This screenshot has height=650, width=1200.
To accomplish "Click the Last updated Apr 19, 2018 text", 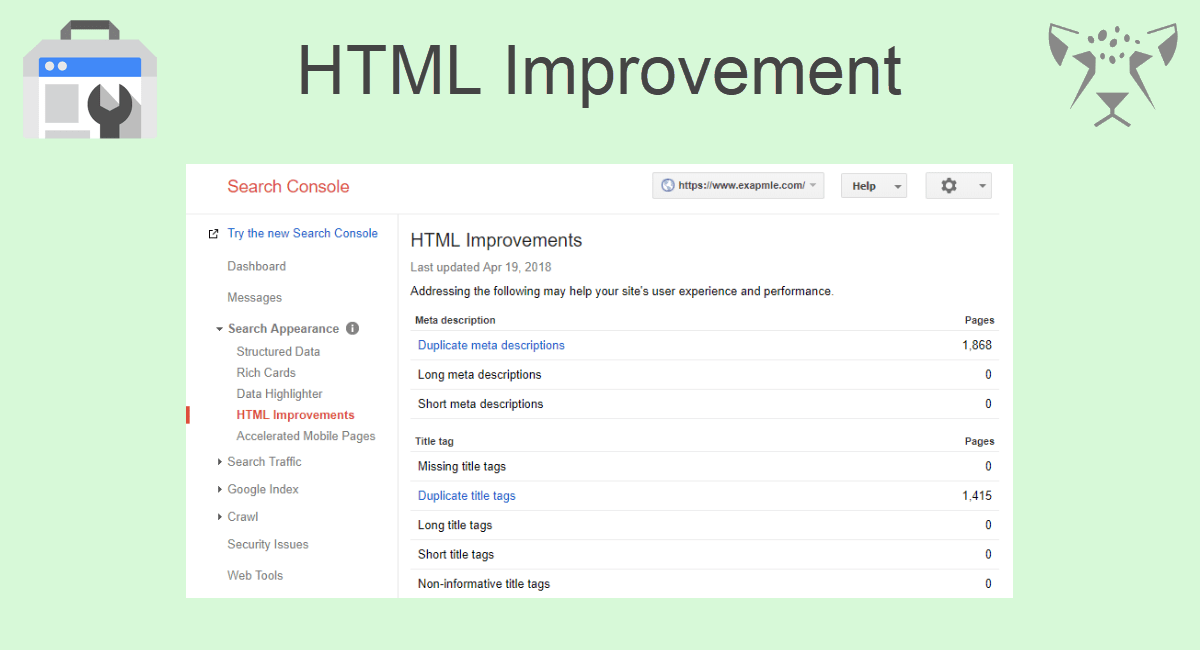I will (481, 267).
